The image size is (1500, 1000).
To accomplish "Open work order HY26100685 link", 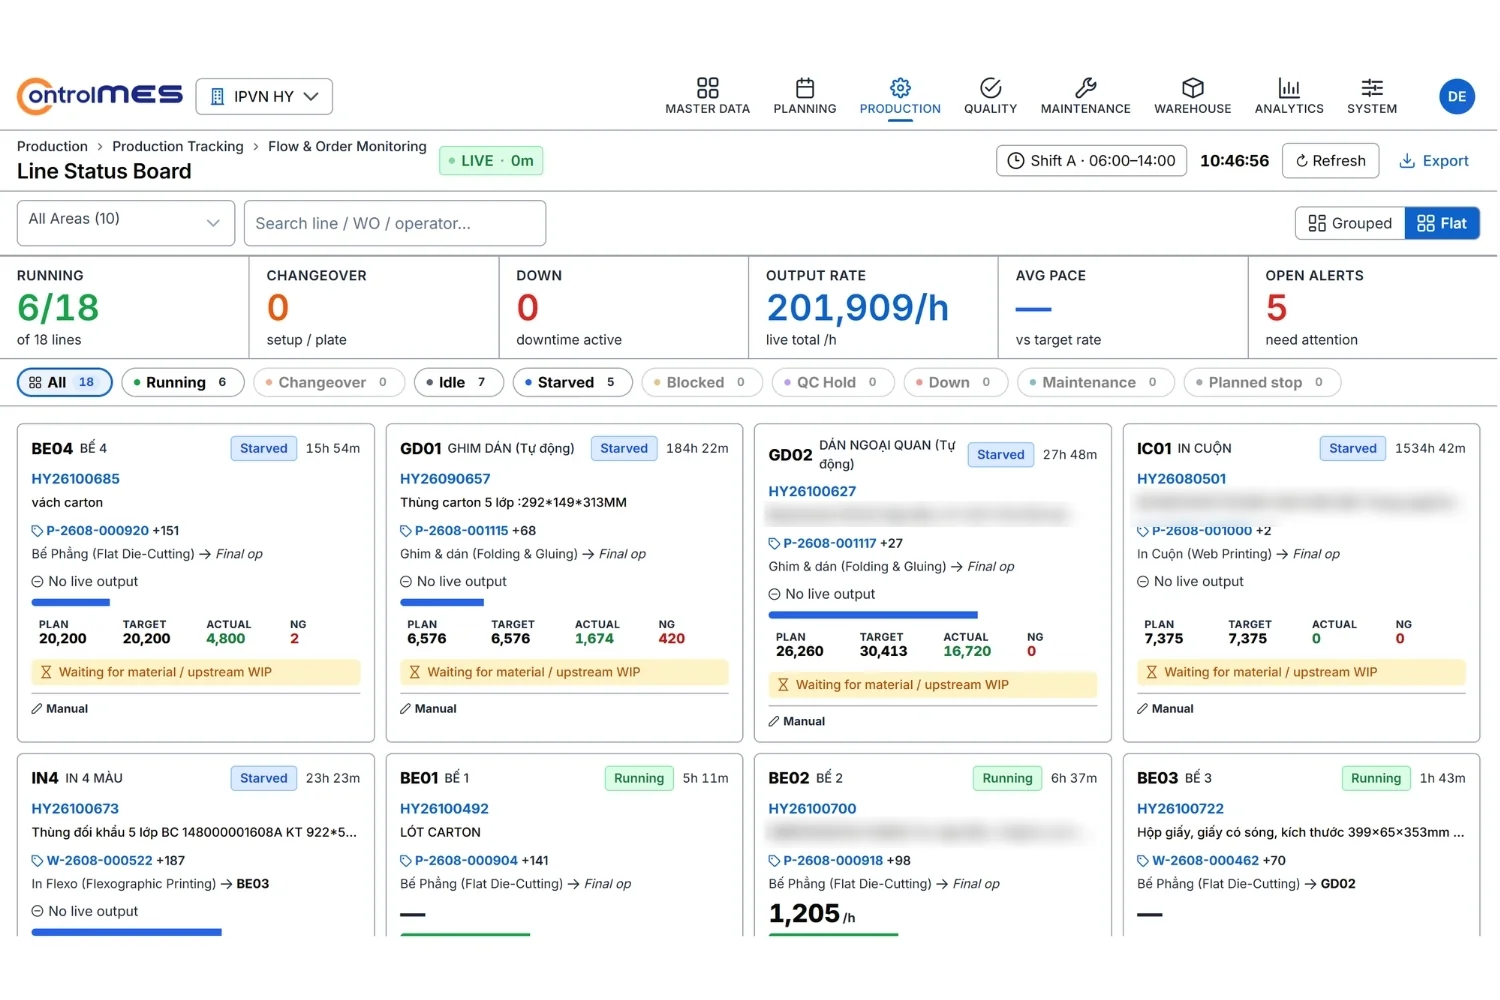I will click(75, 479).
